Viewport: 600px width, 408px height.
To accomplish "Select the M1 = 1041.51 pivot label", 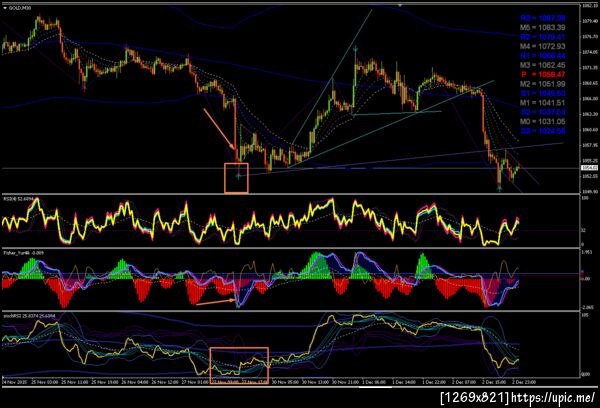I will (x=542, y=103).
